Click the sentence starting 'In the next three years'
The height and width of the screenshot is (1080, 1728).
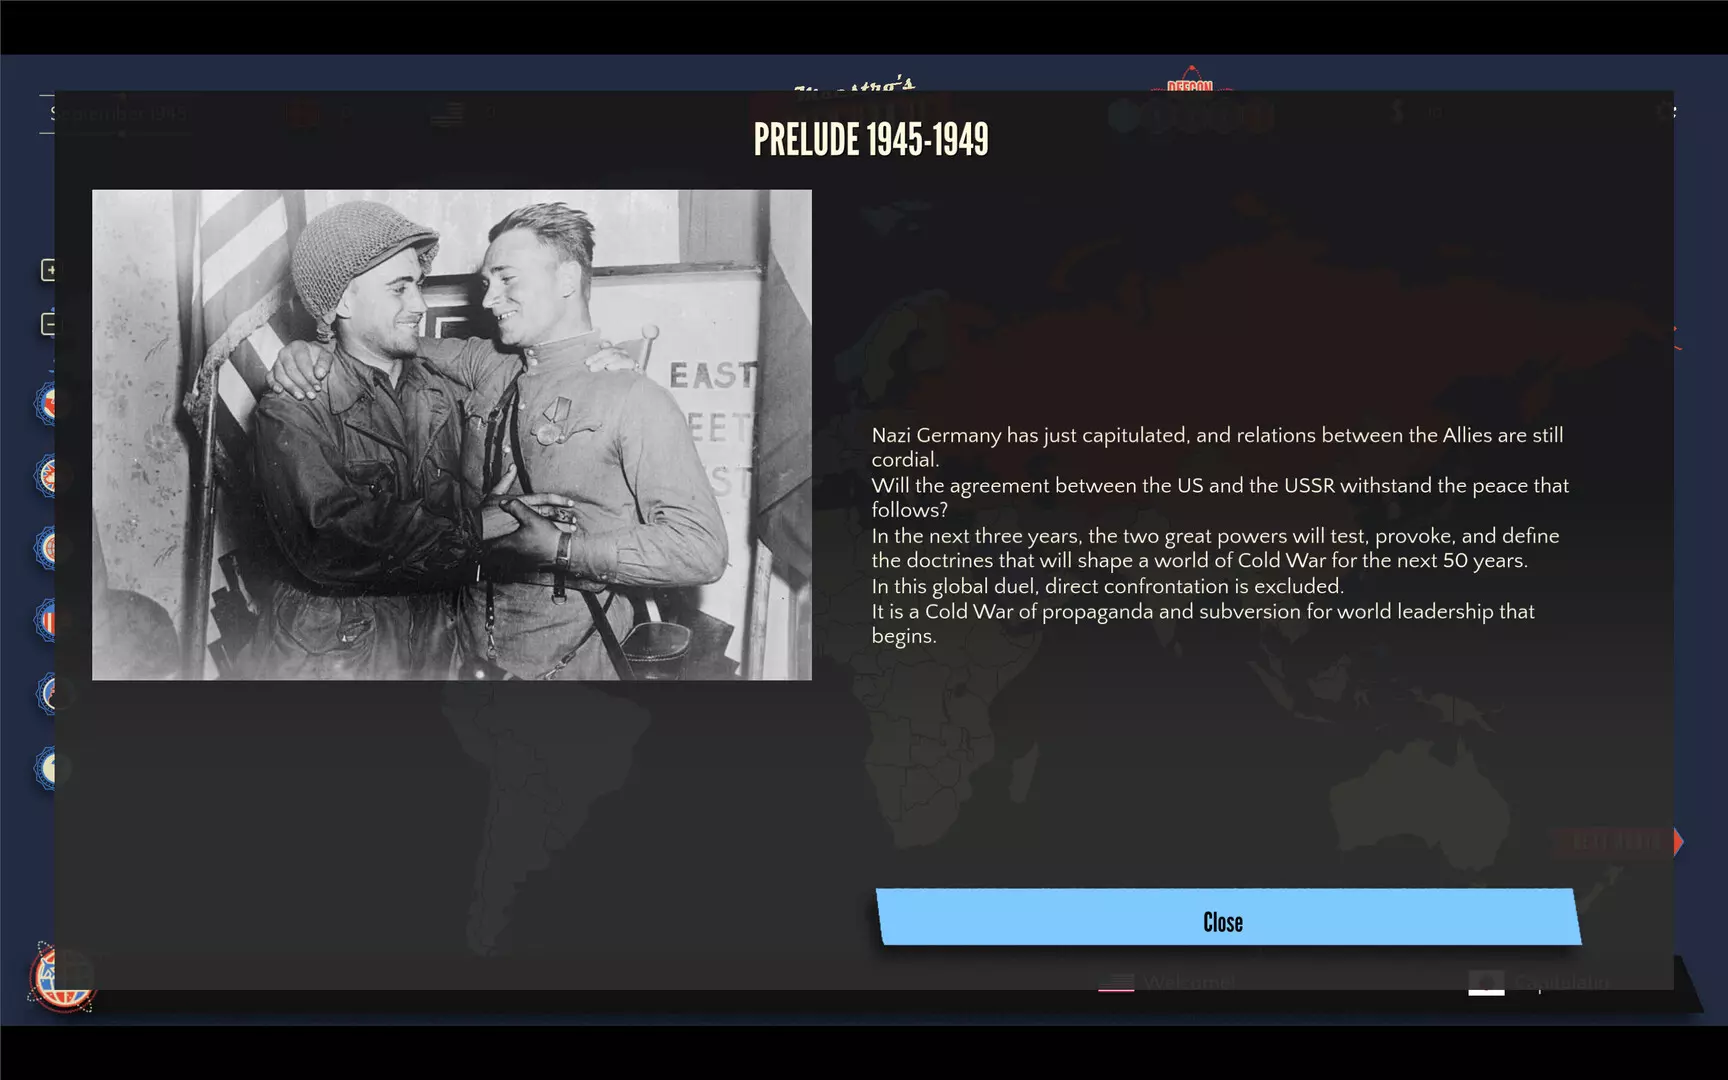click(x=1215, y=548)
